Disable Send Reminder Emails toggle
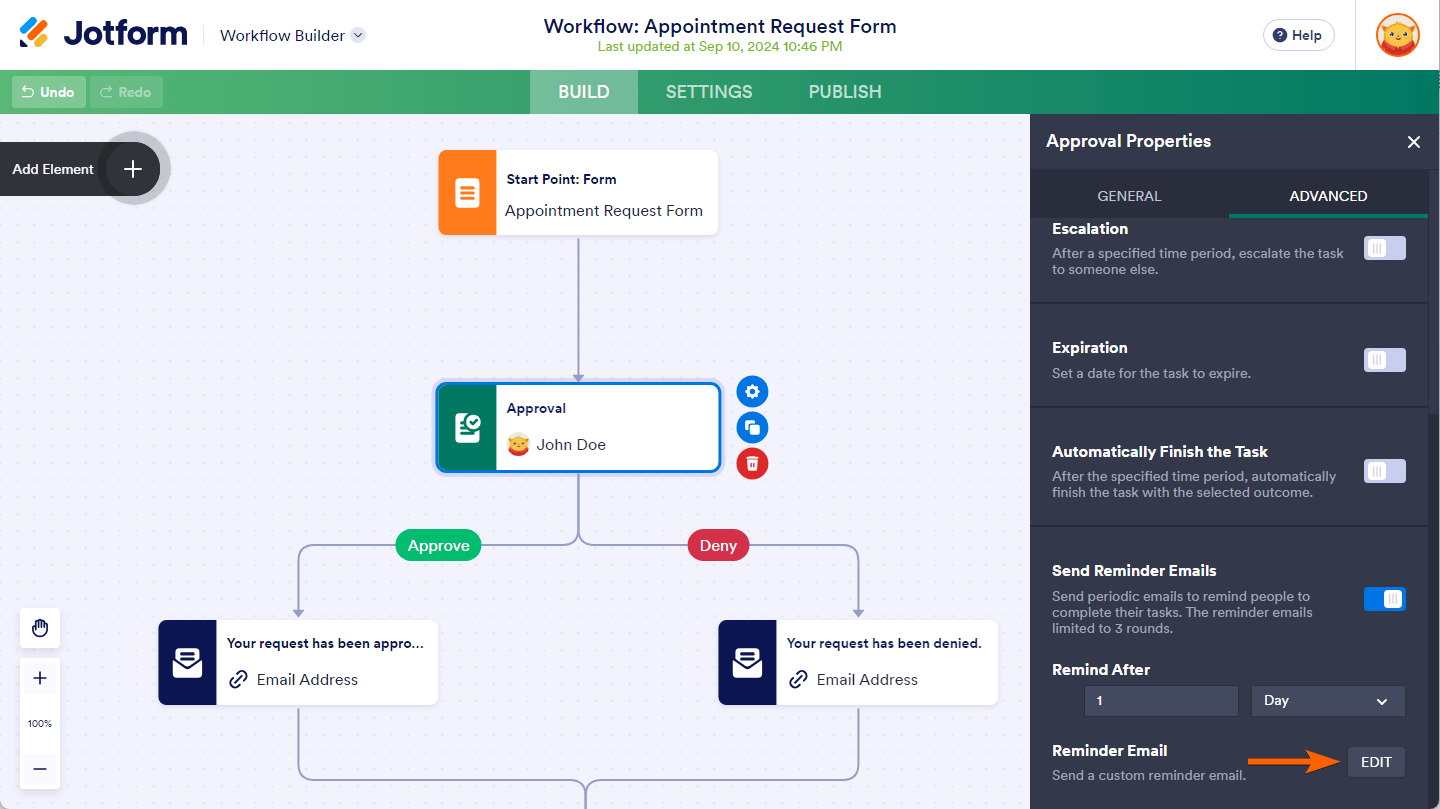 (1385, 599)
